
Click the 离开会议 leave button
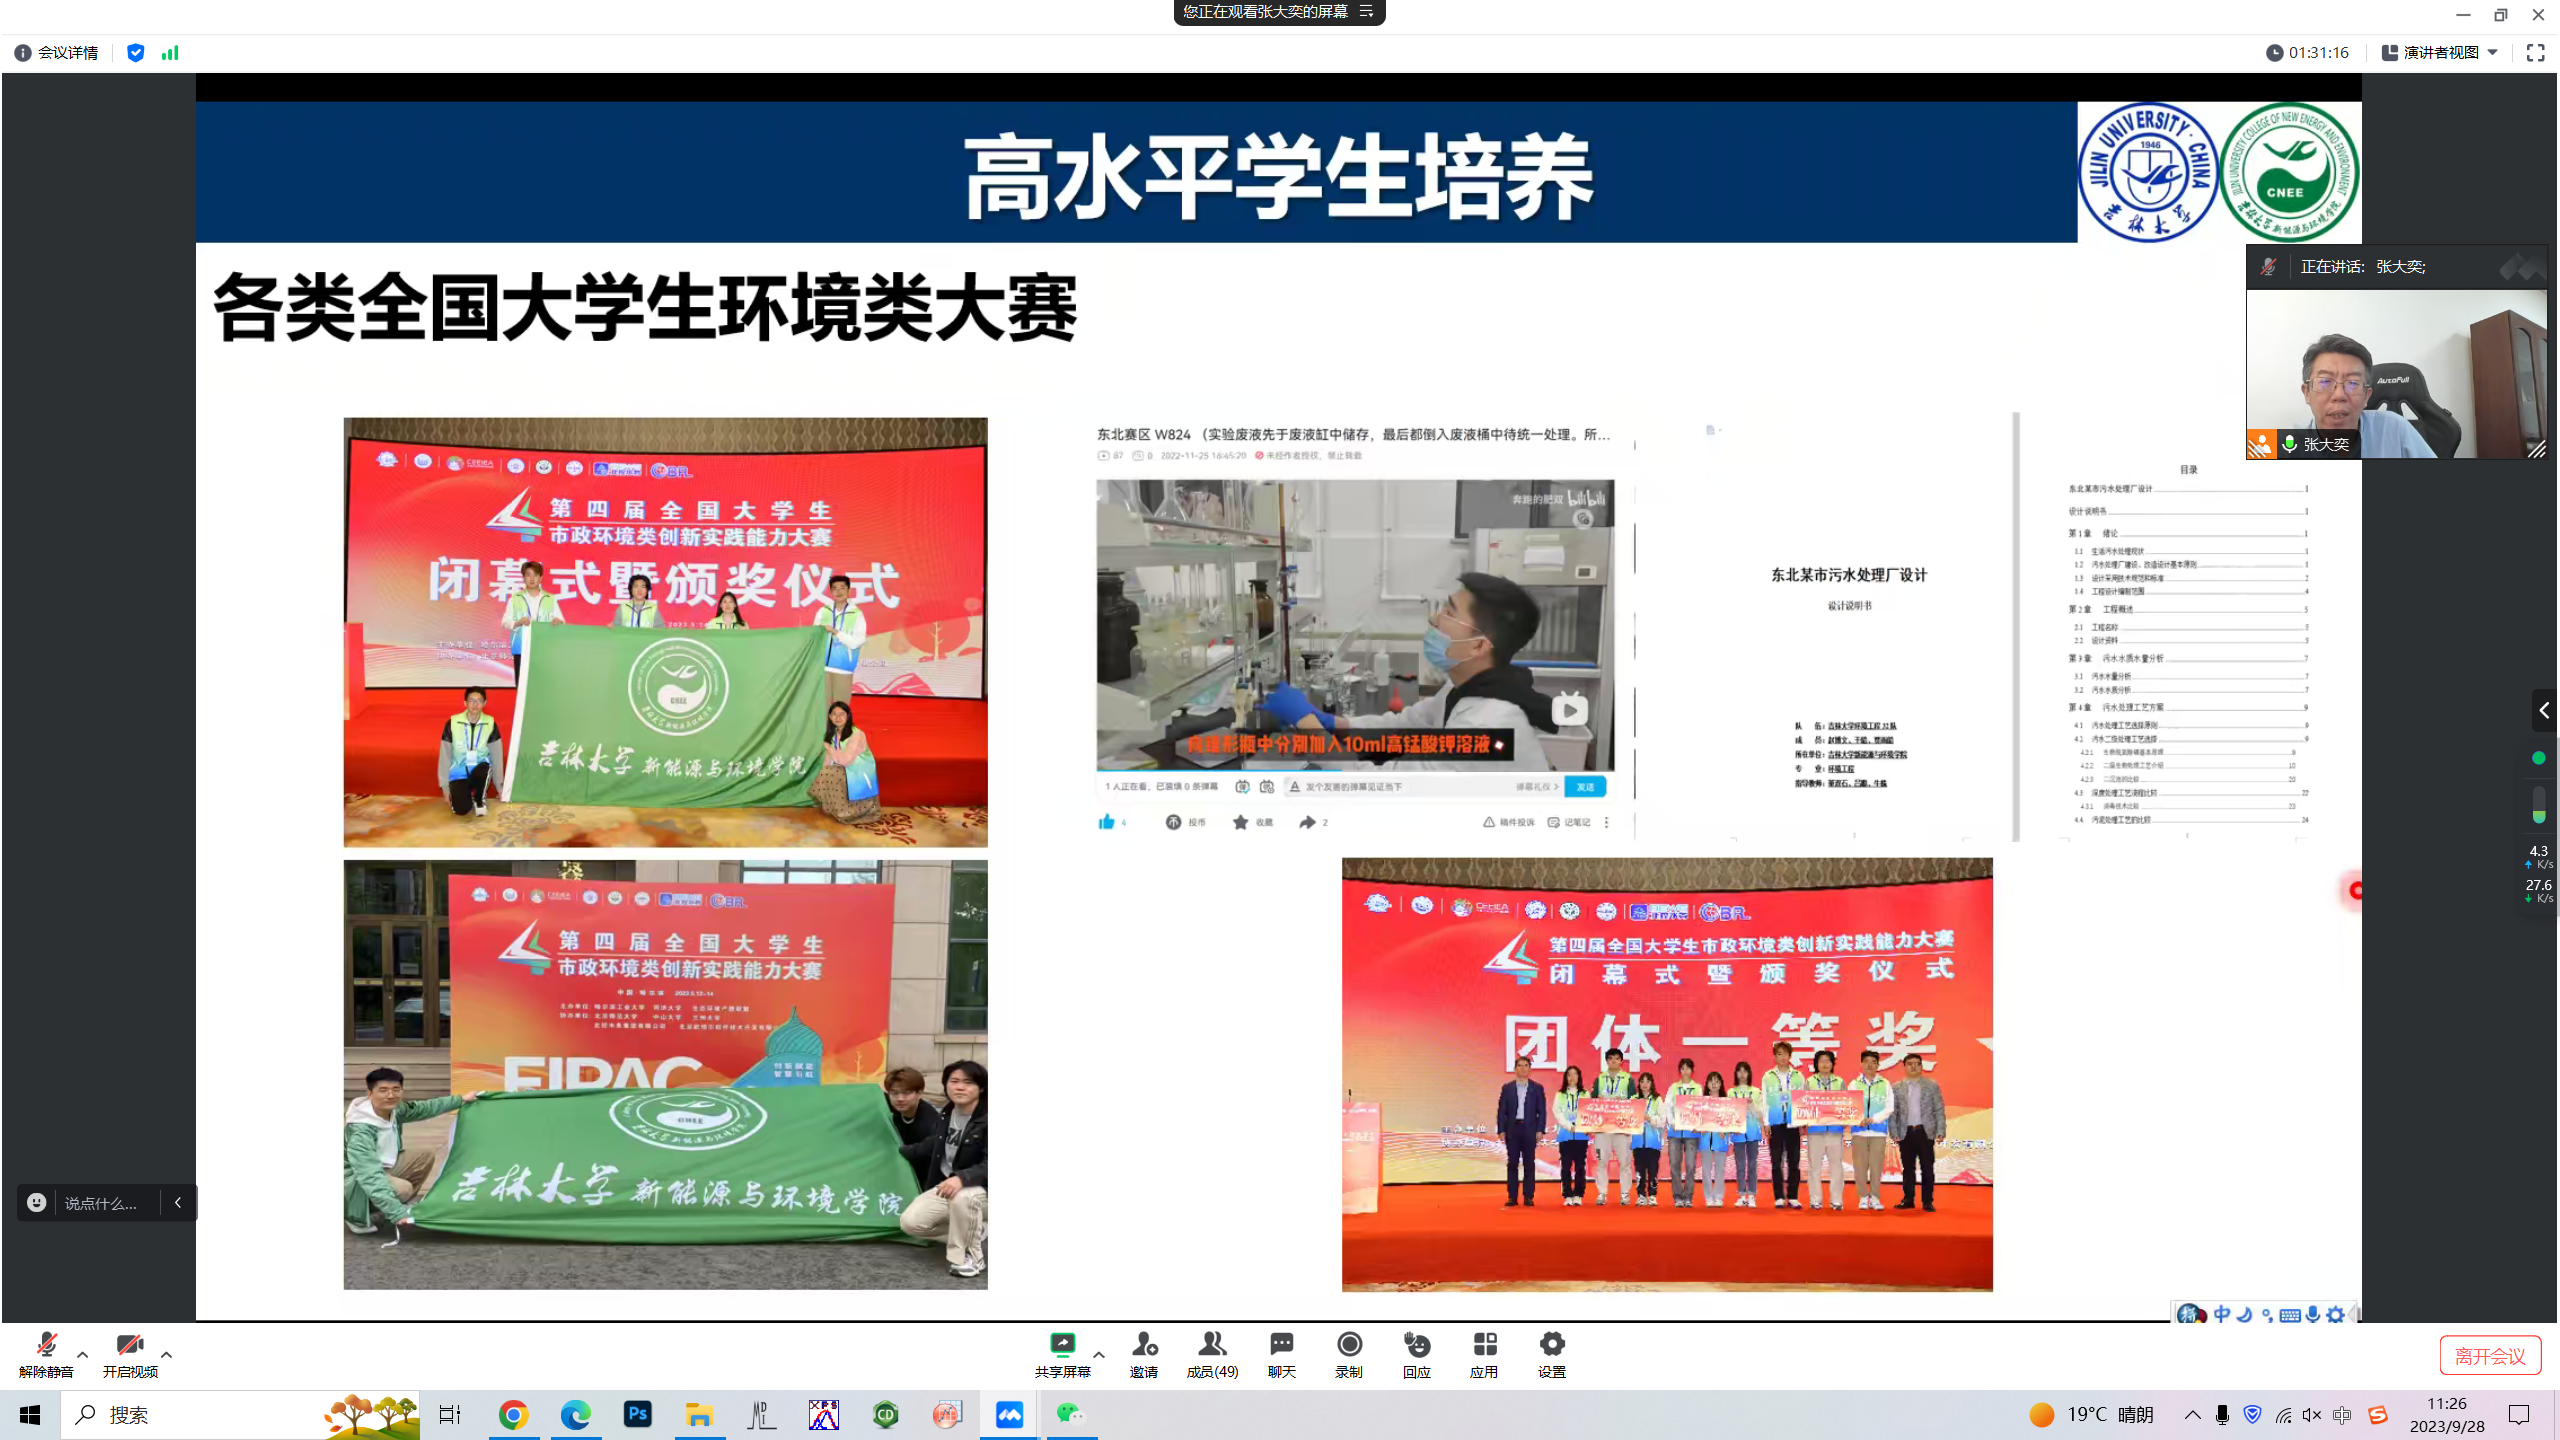click(x=2489, y=1356)
